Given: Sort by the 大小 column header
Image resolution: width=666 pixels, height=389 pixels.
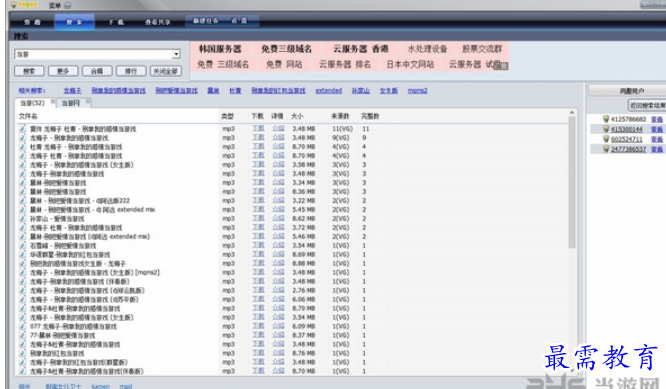Looking at the screenshot, I should click(x=297, y=116).
